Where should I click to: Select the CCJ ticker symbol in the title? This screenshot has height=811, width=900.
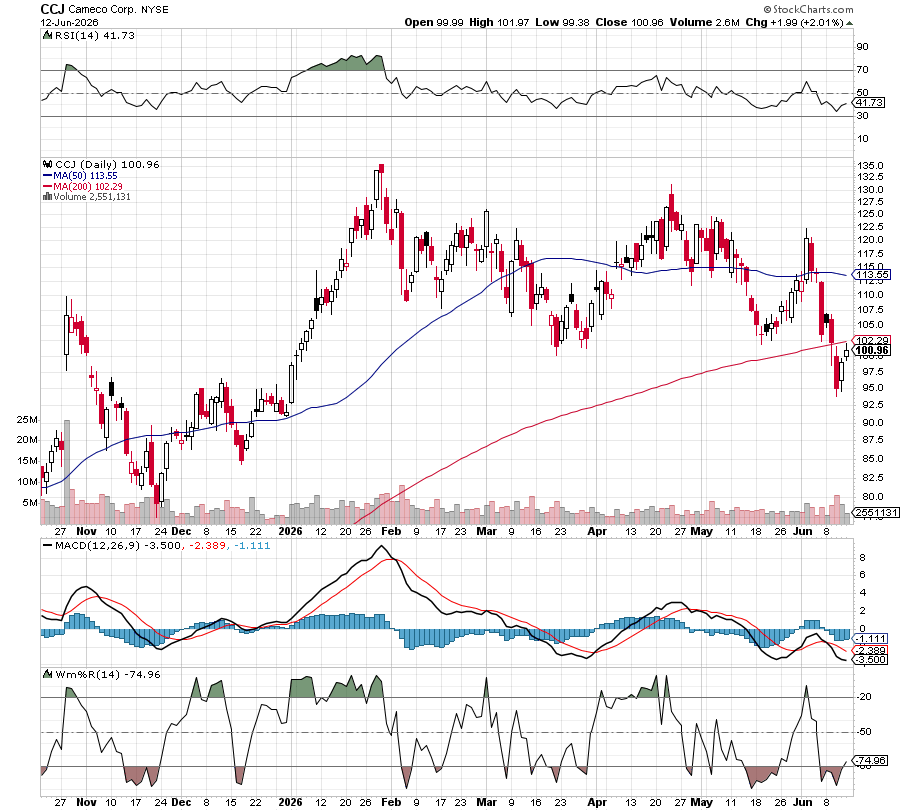tap(52, 9)
